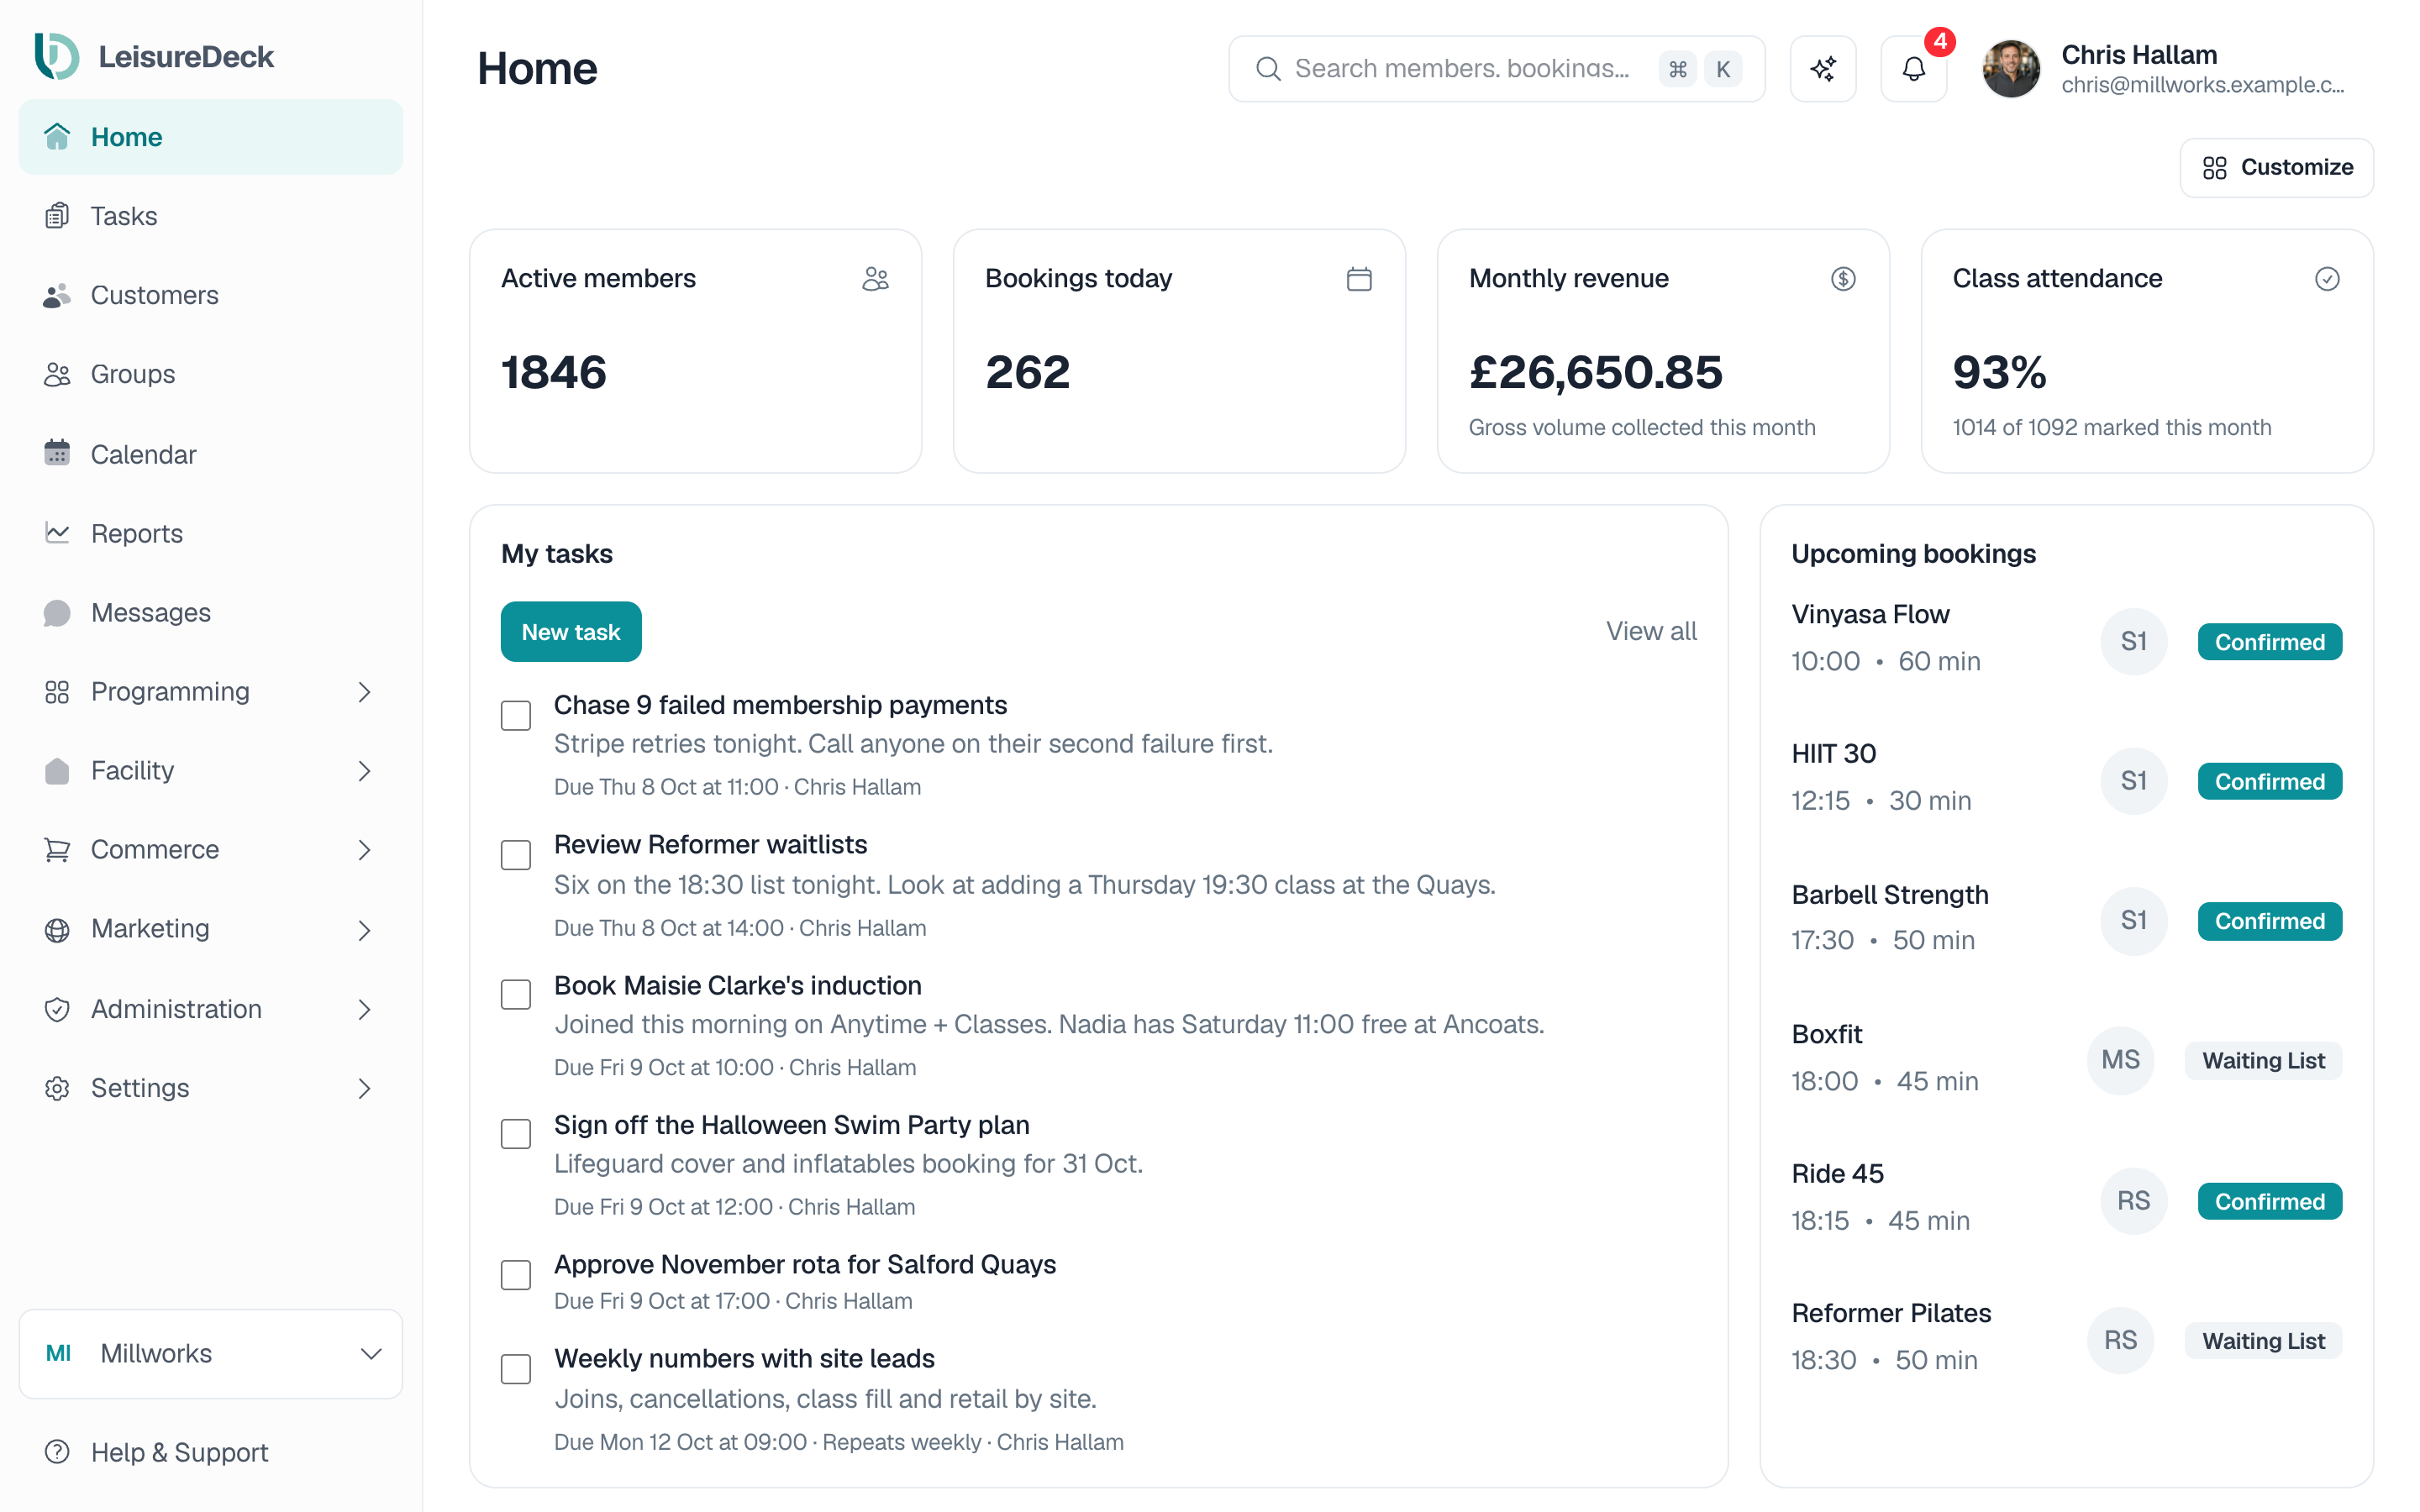Check Weekly numbers with site leads task
This screenshot has height=1512, width=2420.
(x=516, y=1369)
